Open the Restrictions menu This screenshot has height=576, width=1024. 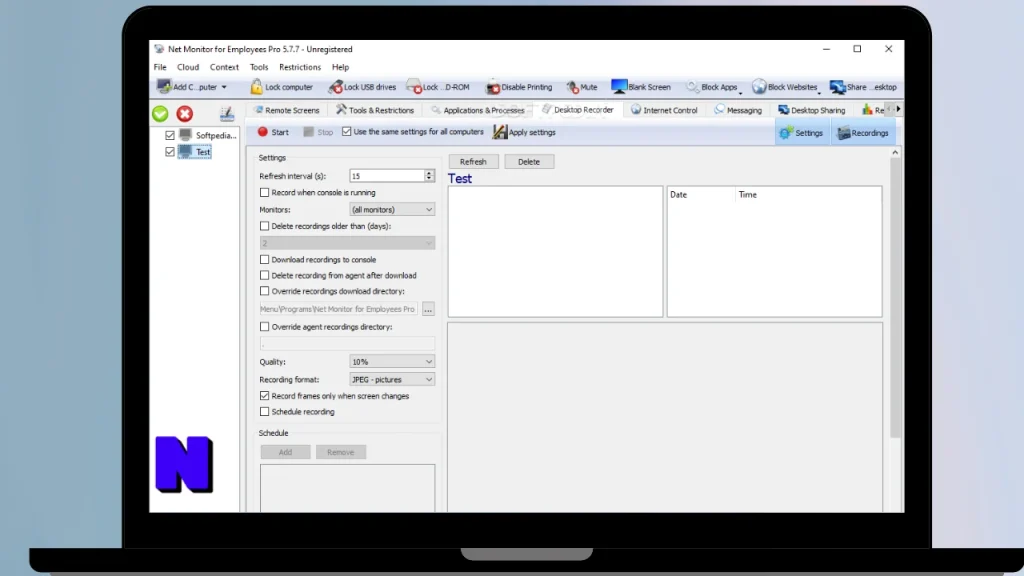(x=300, y=67)
